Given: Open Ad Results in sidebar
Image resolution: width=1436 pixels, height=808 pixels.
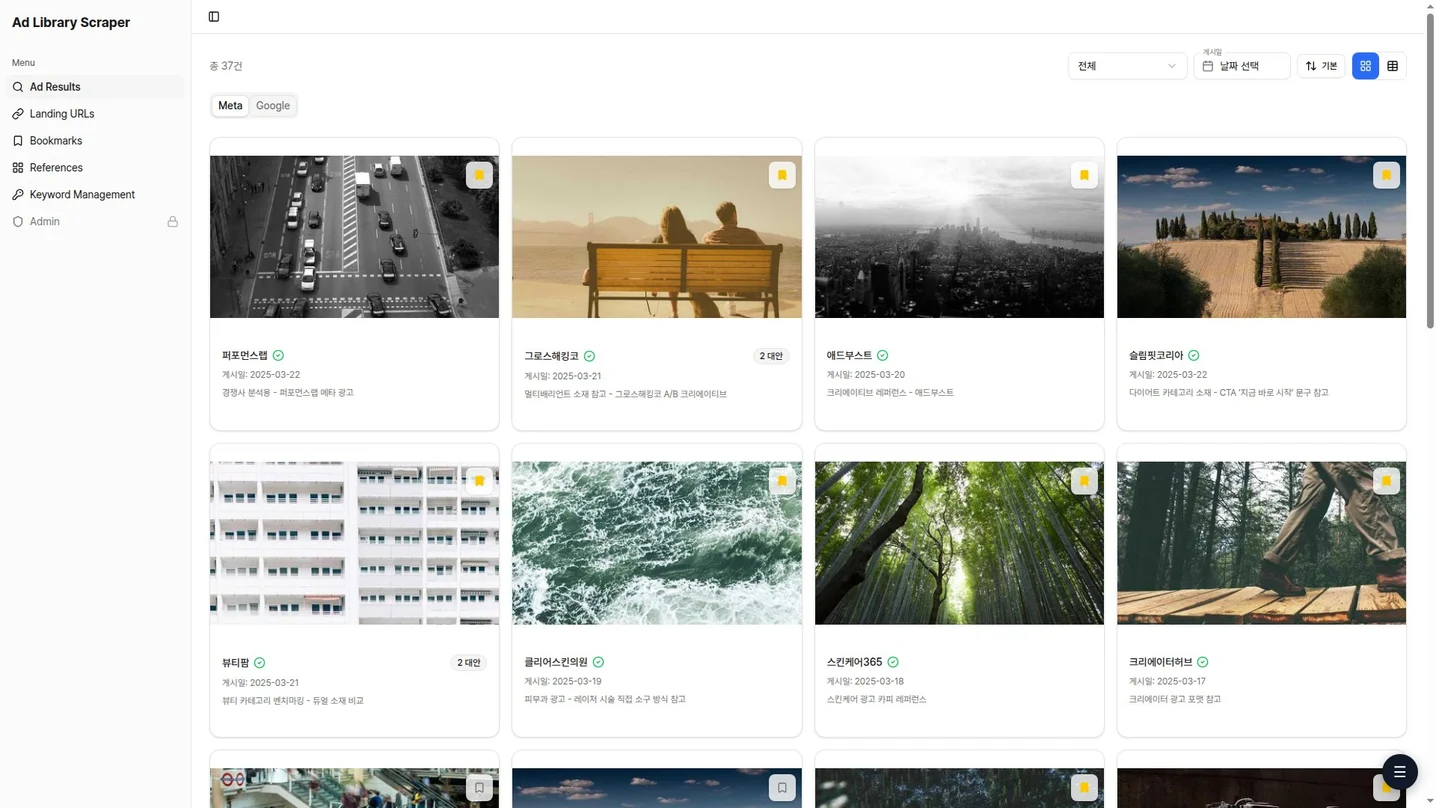Looking at the screenshot, I should pos(96,87).
